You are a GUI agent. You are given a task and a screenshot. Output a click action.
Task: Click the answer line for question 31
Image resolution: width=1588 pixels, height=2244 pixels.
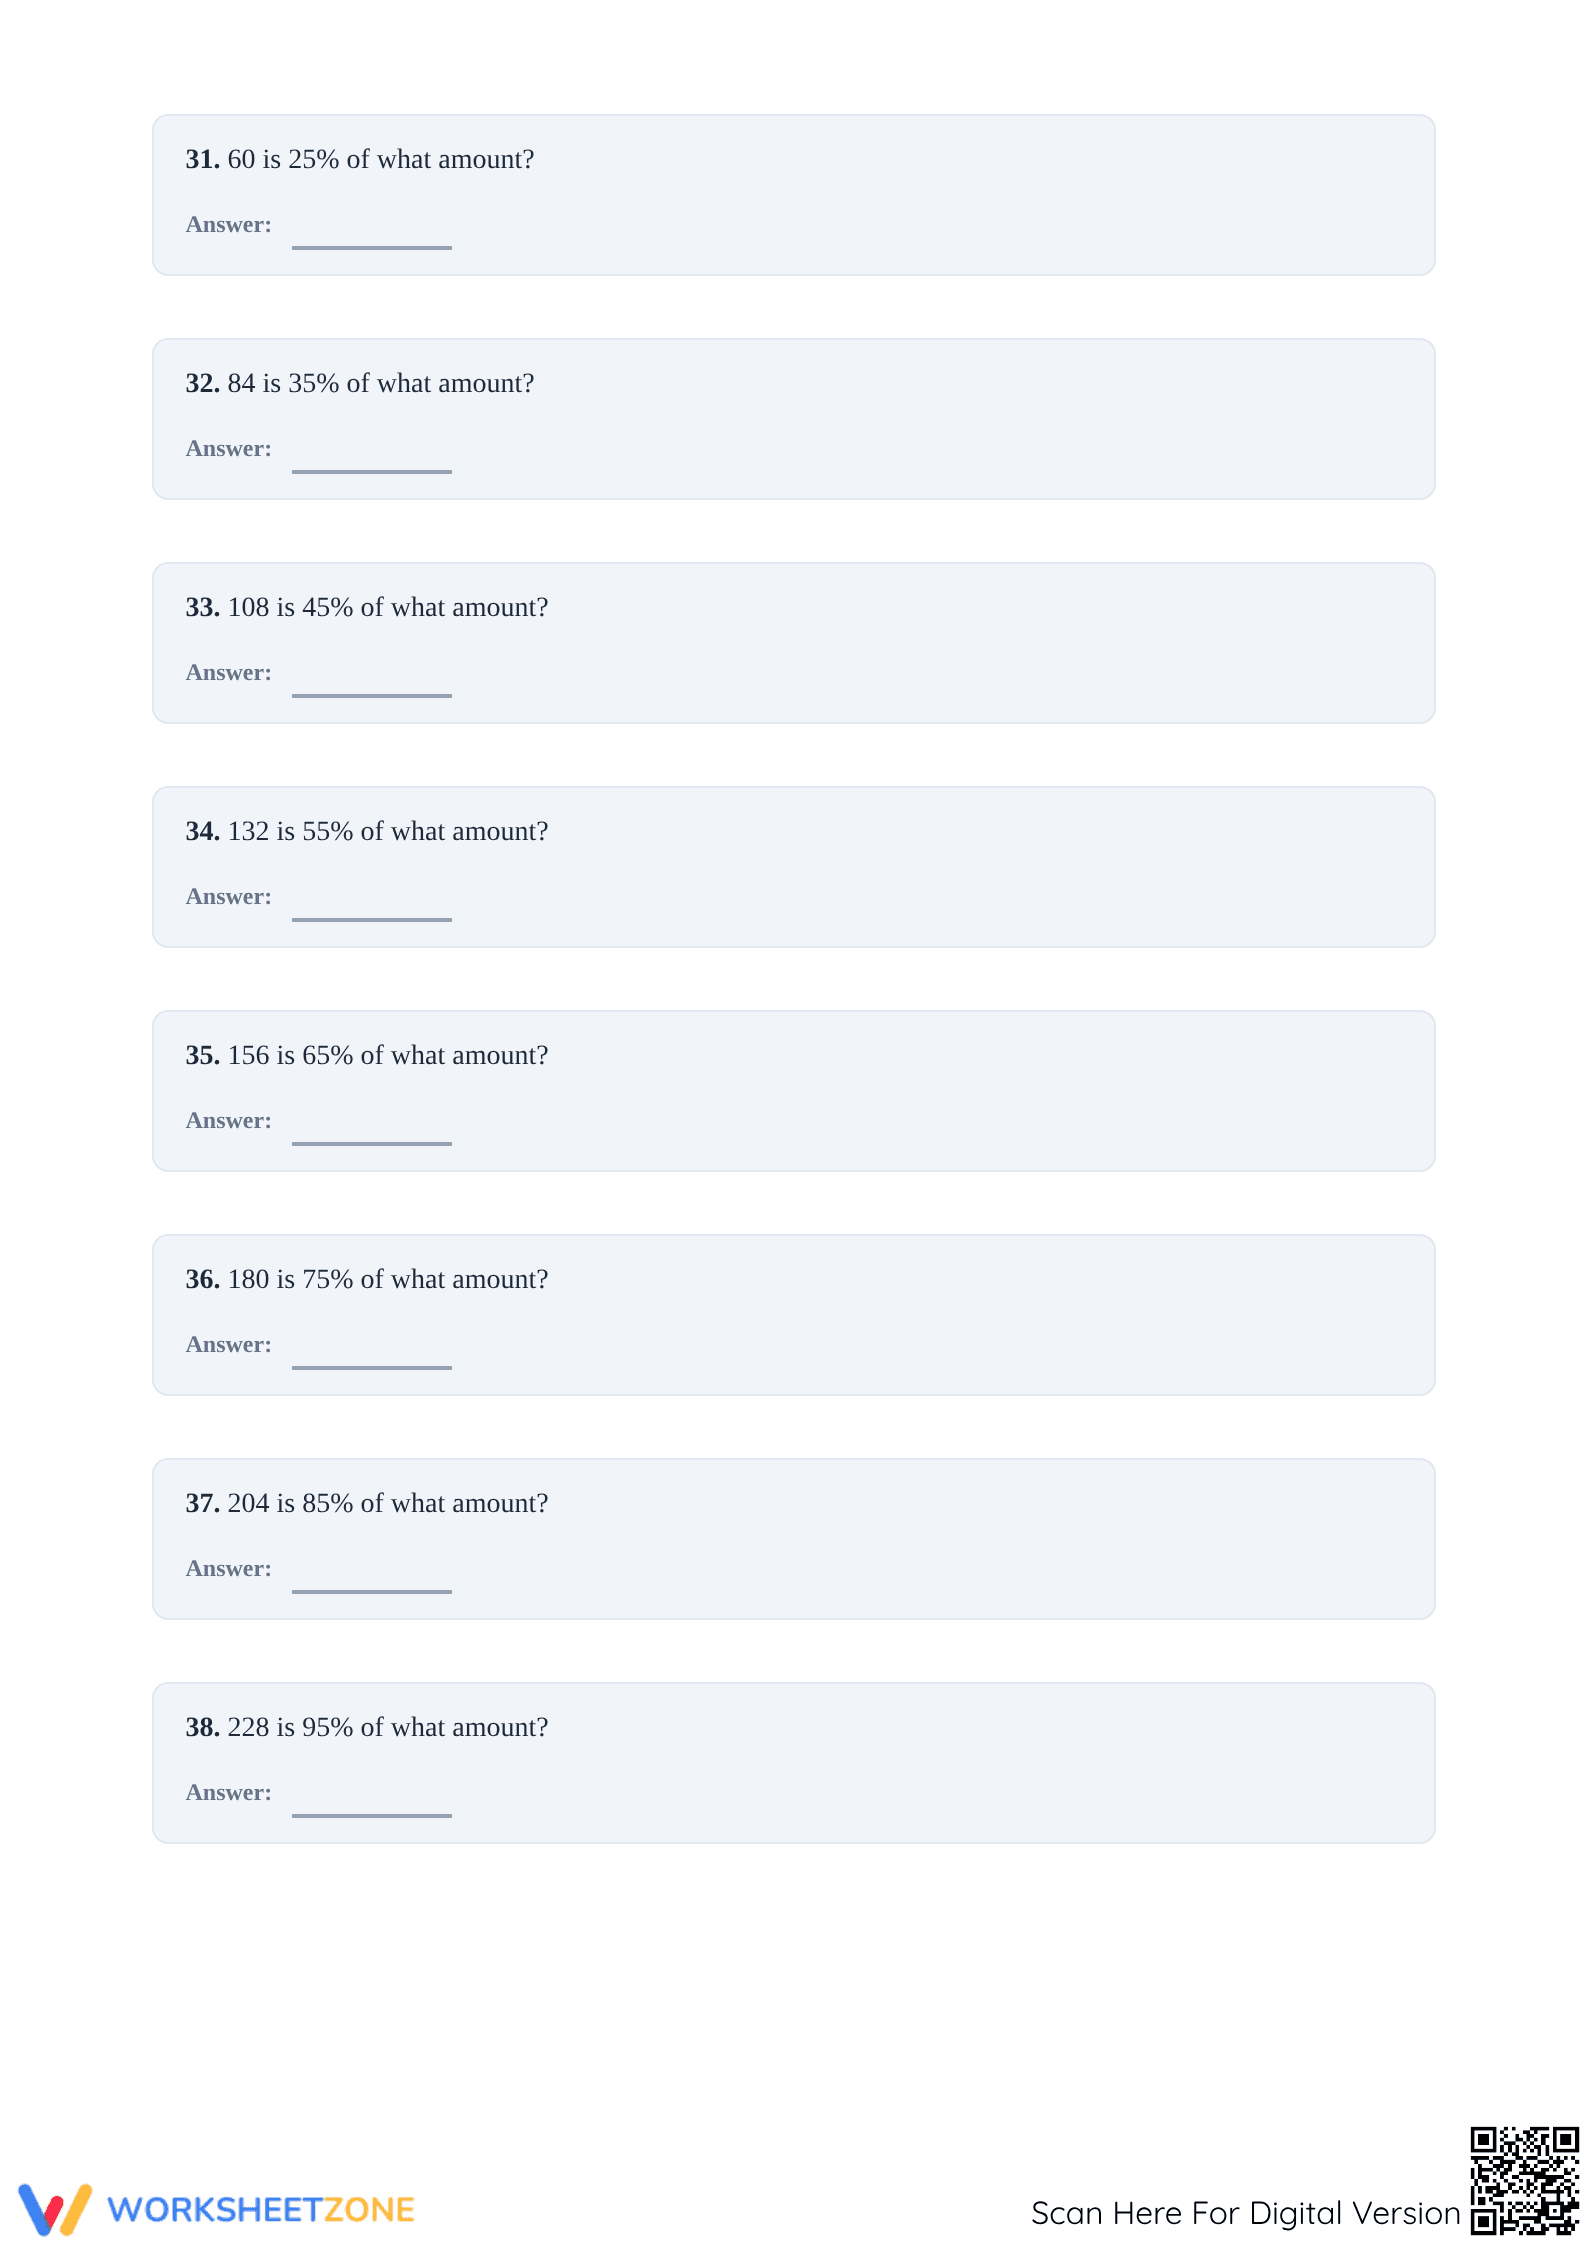pos(372,246)
